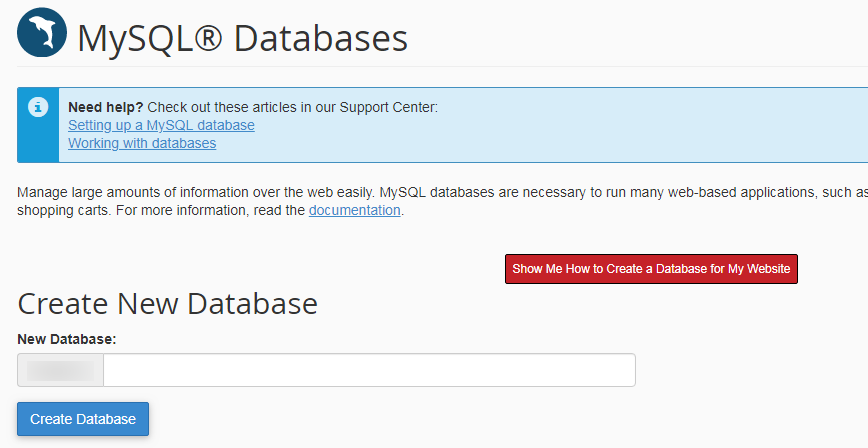Click the registered trademark symbol in title

[x=207, y=38]
